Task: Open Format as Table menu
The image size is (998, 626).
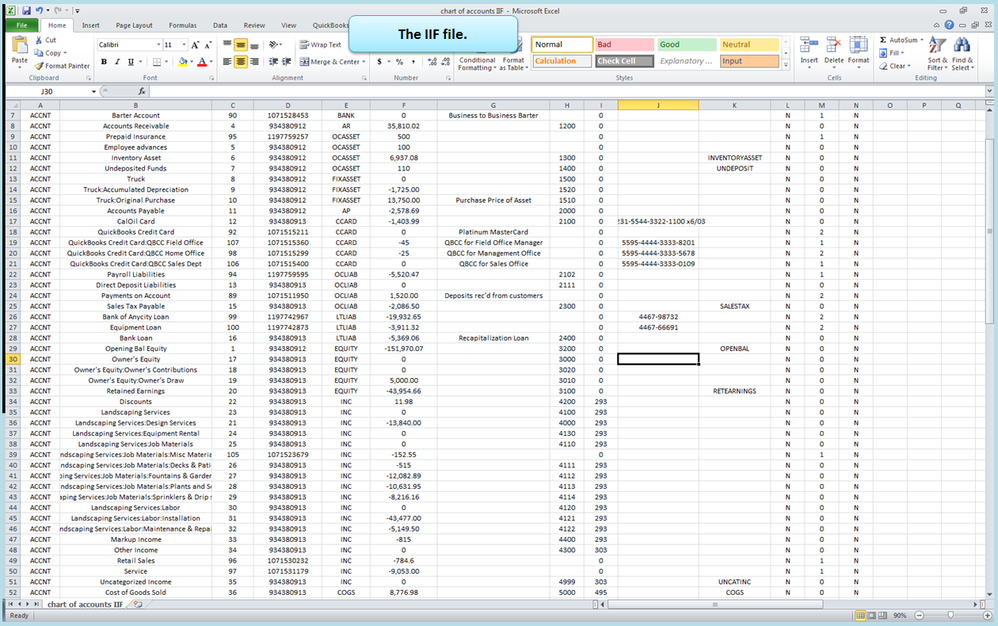Action: pyautogui.click(x=513, y=63)
